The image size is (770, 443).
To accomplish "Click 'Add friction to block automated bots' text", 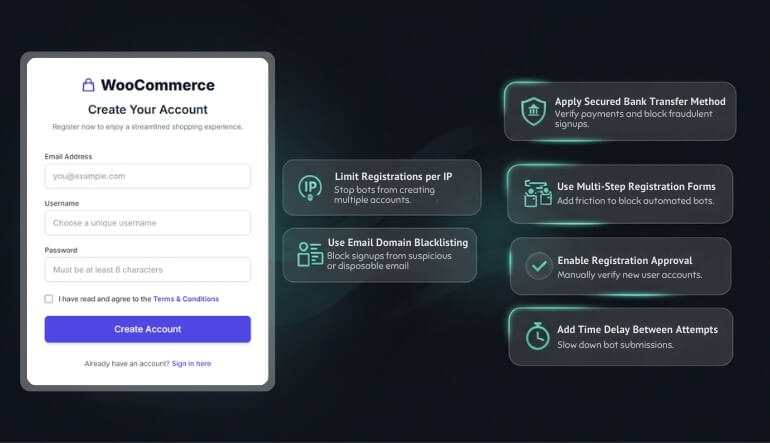I will point(635,201).
